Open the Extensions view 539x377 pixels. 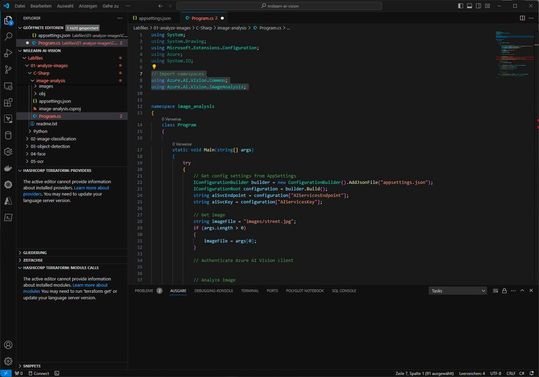point(8,102)
